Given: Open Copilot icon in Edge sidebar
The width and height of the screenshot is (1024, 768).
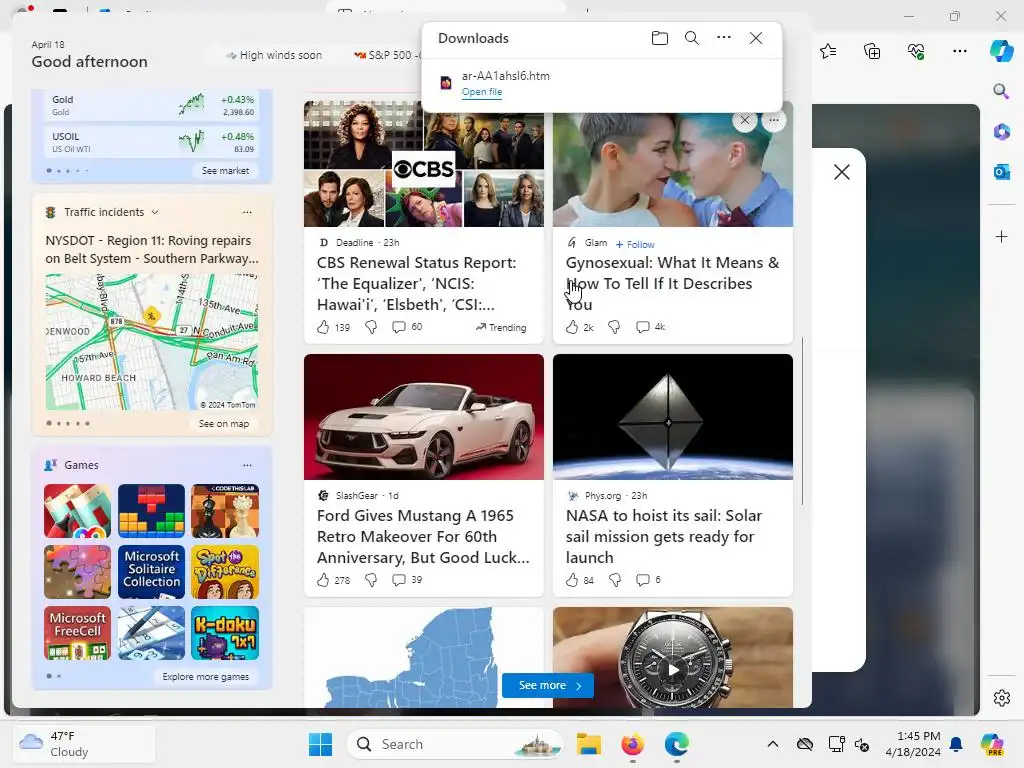Looking at the screenshot, I should coord(1001,51).
